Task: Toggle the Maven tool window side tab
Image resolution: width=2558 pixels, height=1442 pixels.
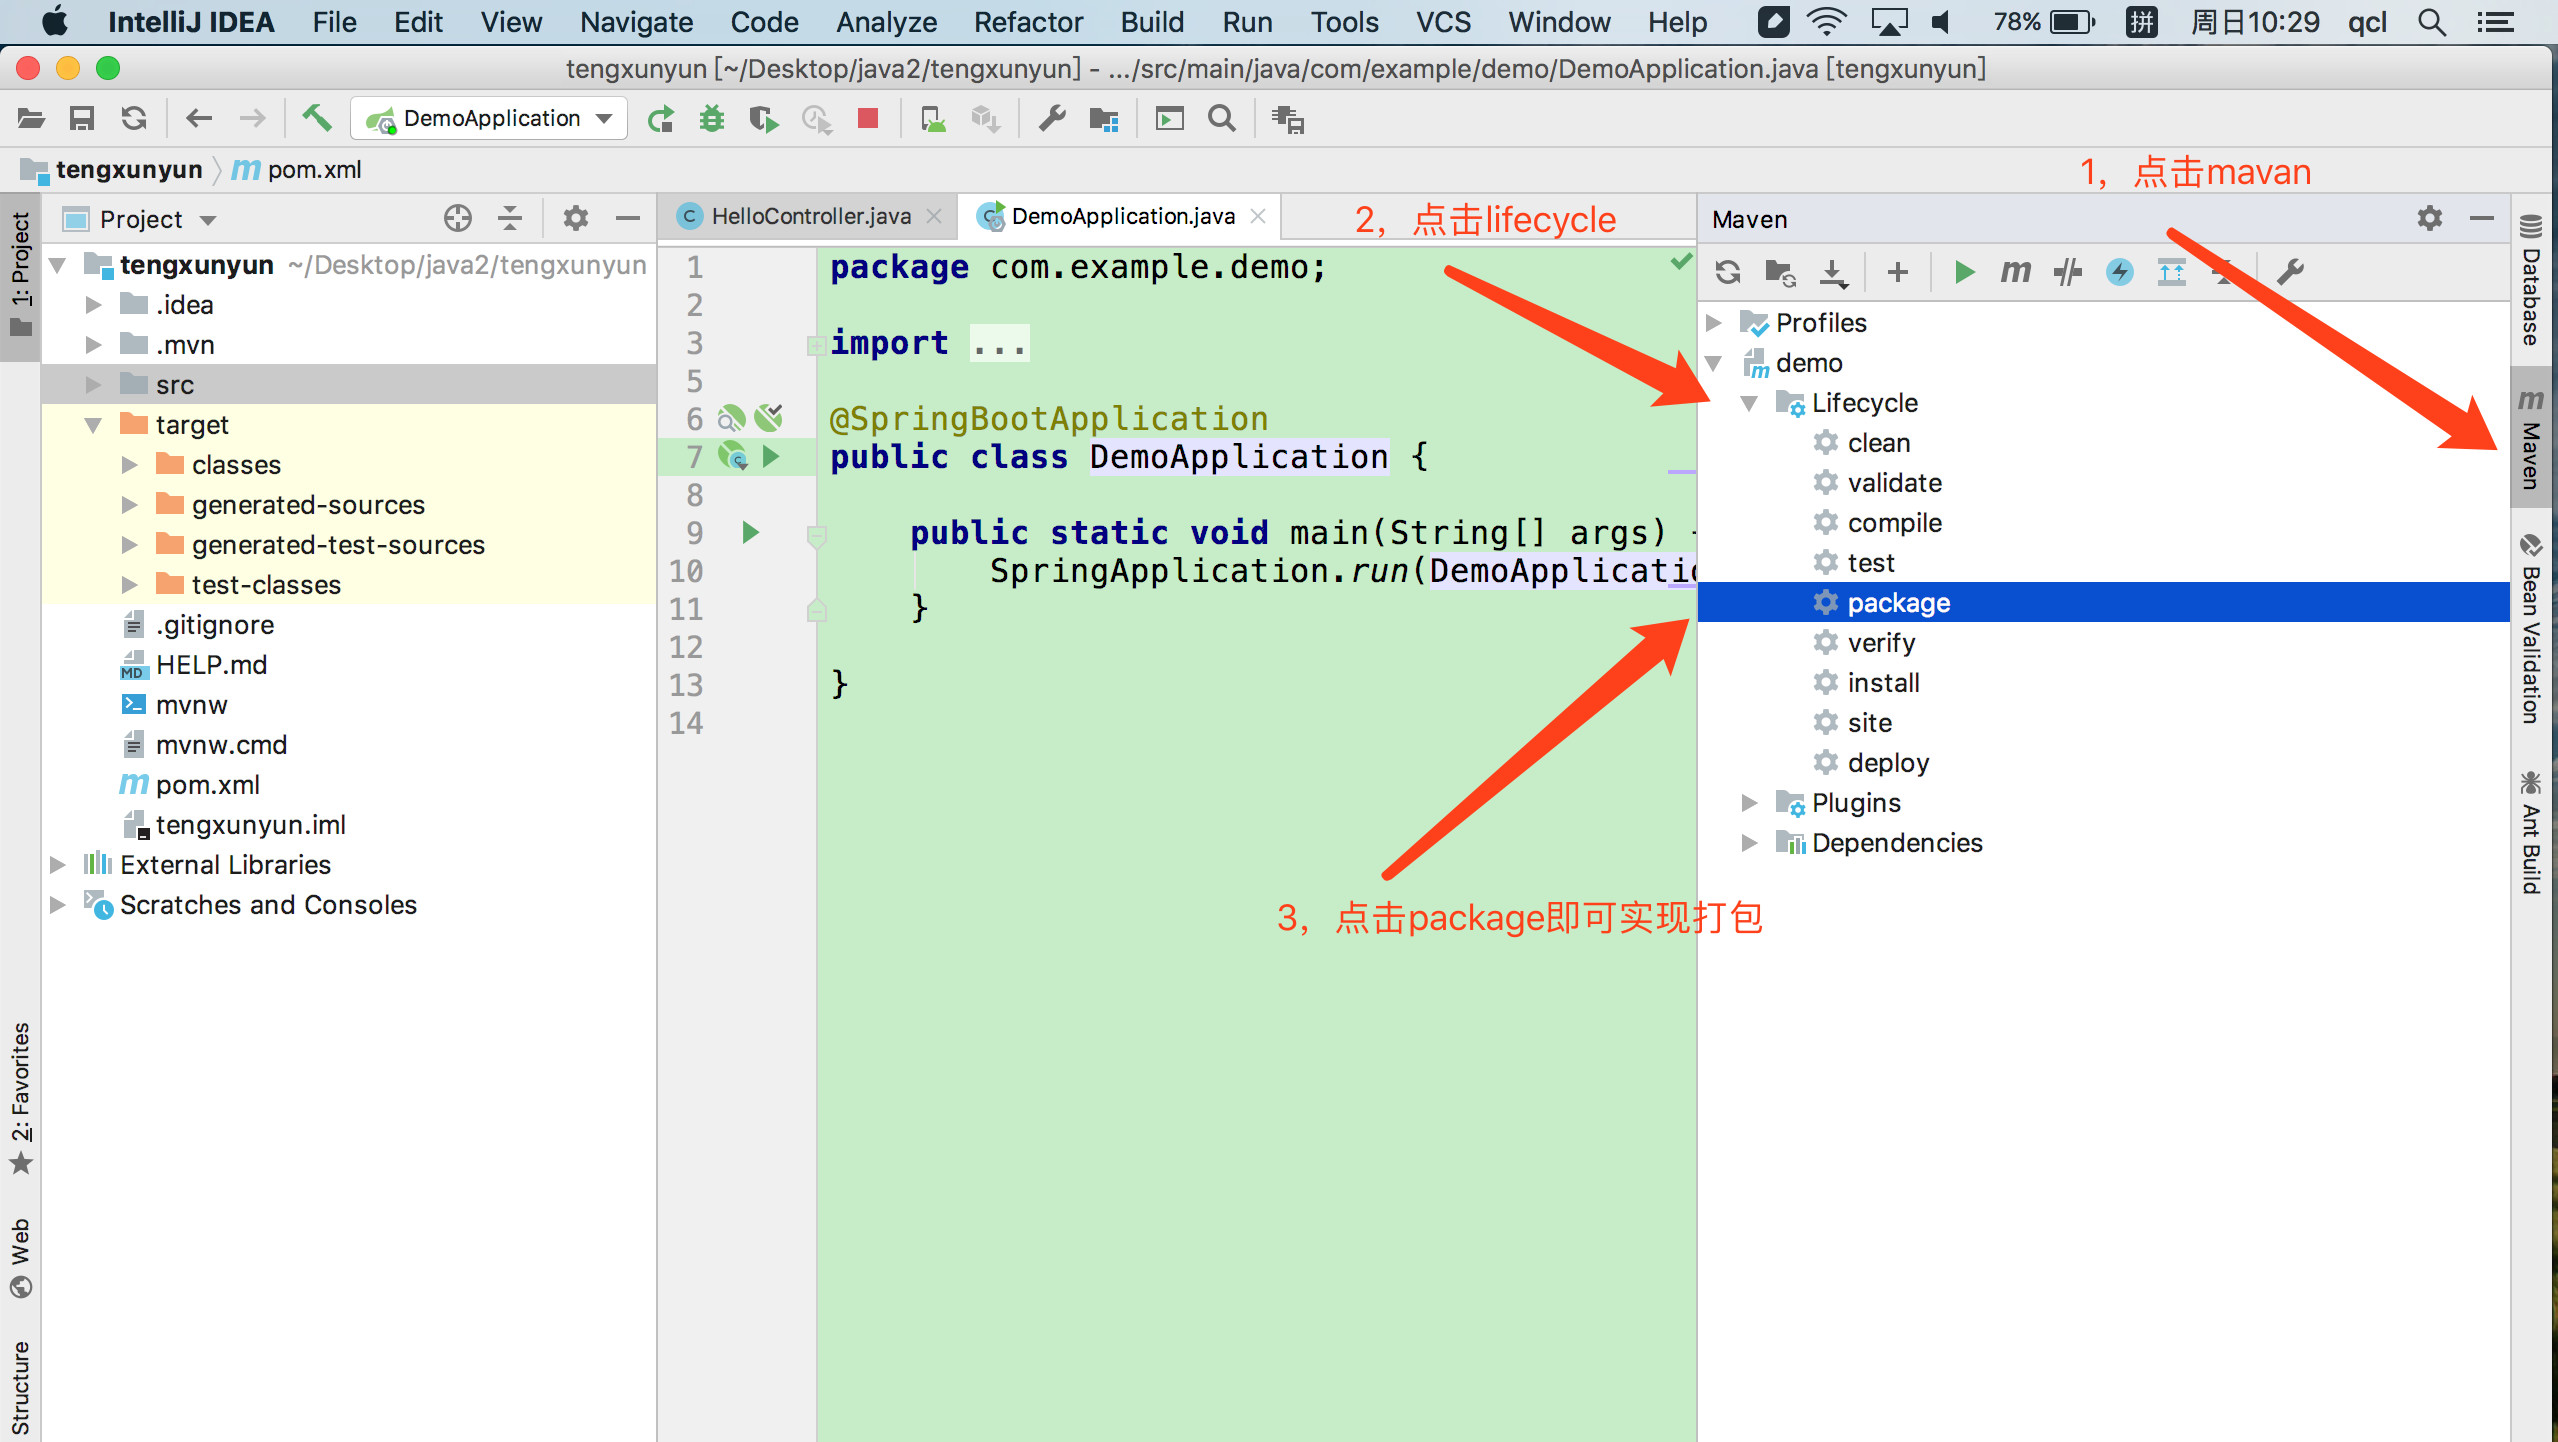Action: coord(2531,440)
